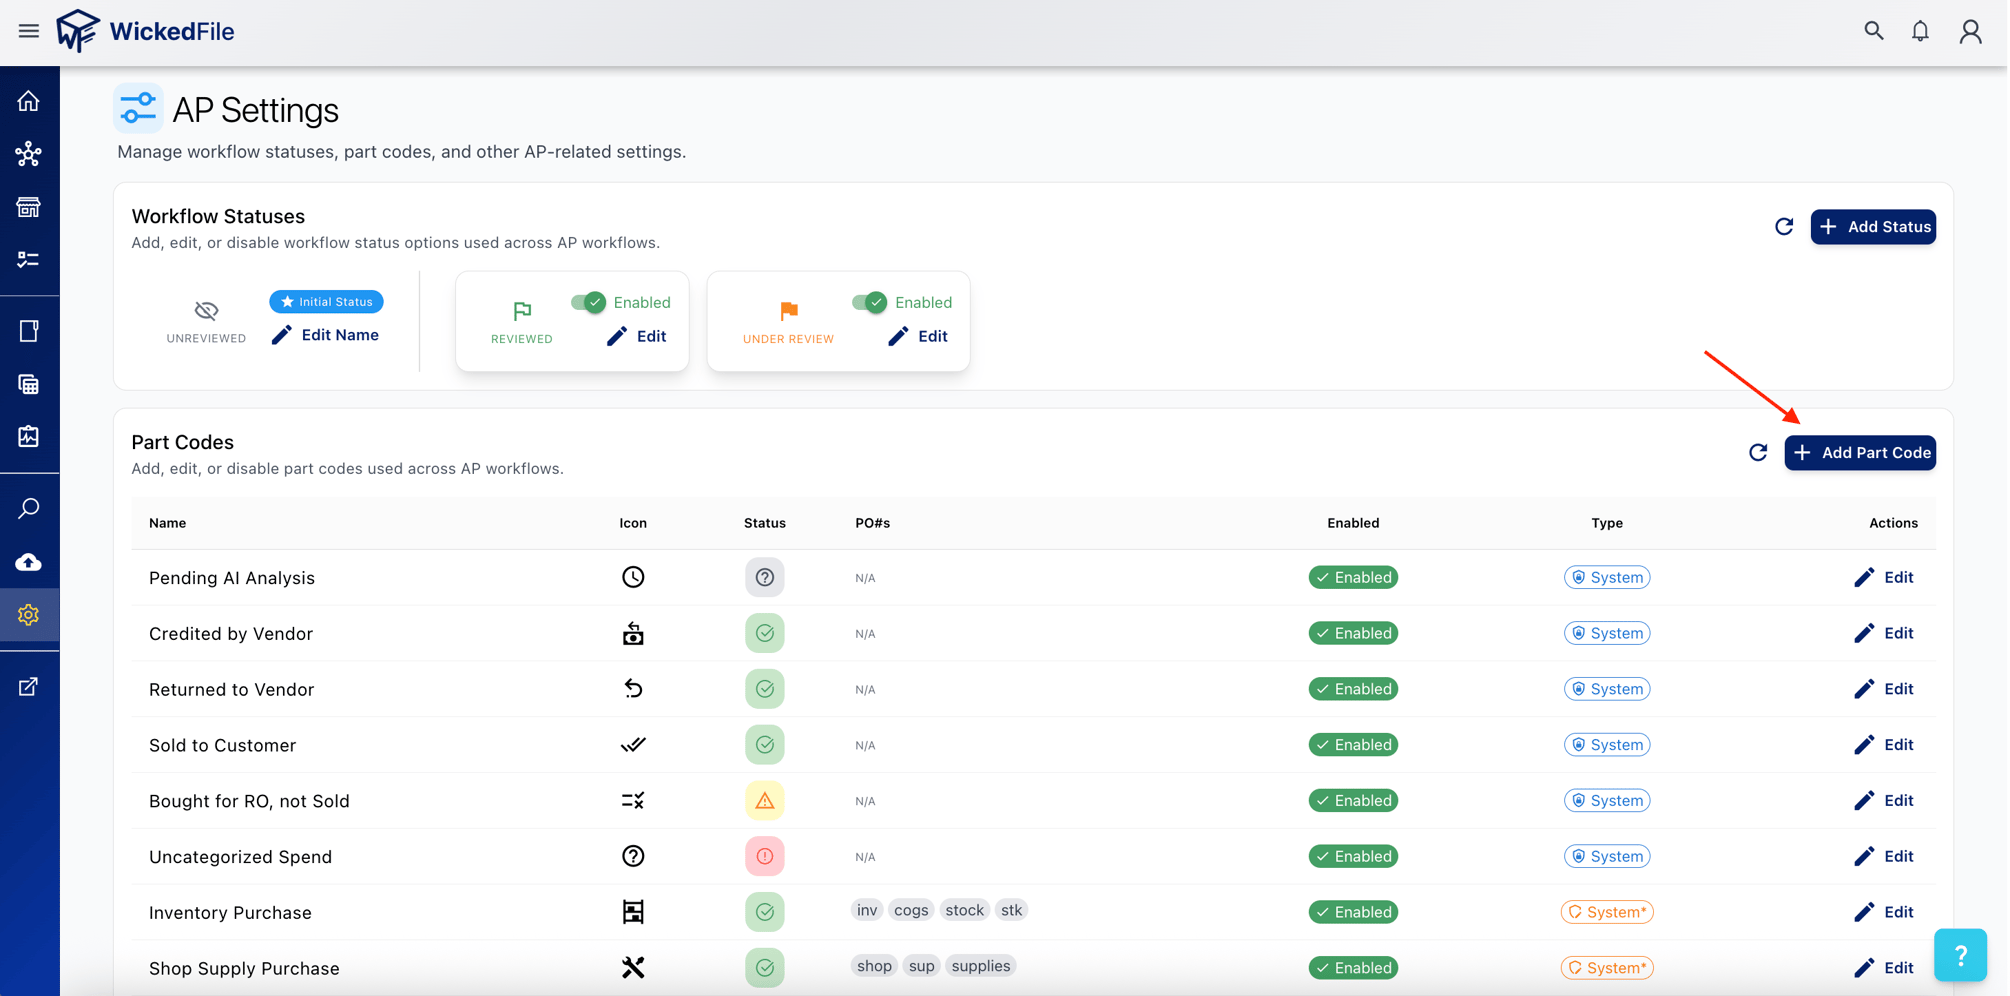Toggle Enabled switch for Reviewed status
The width and height of the screenshot is (2010, 996).
(x=588, y=302)
